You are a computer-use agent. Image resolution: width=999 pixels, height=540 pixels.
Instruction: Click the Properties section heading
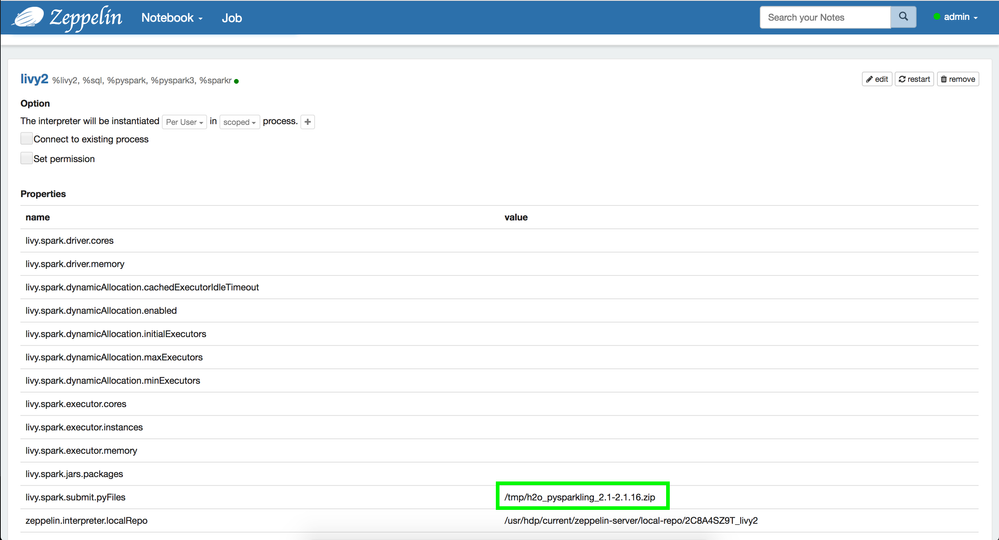(x=43, y=194)
